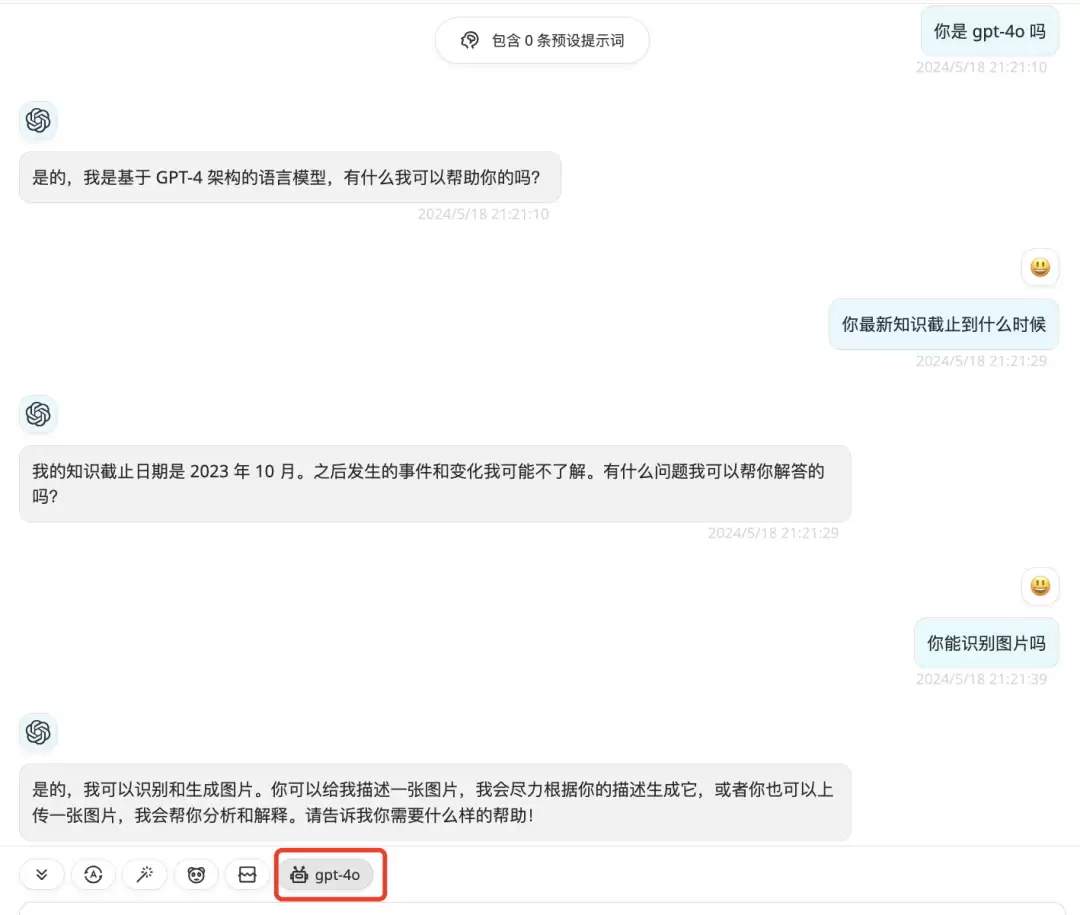Click the reply about GPT-4 架构的语言模型
The height and width of the screenshot is (915, 1080).
[290, 177]
